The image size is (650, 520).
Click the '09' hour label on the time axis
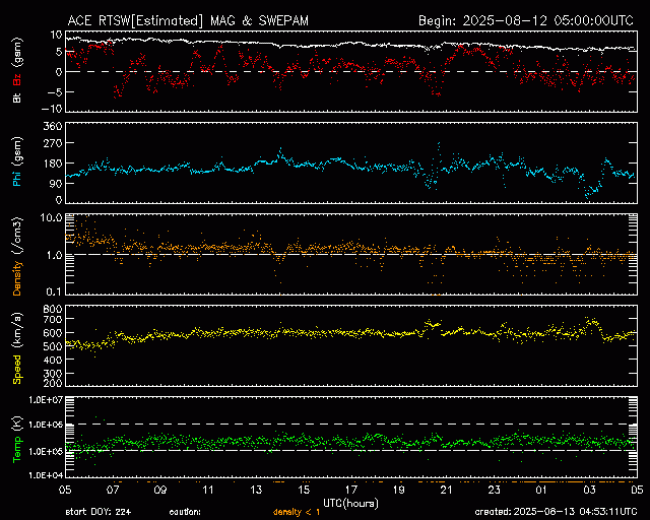pos(160,490)
